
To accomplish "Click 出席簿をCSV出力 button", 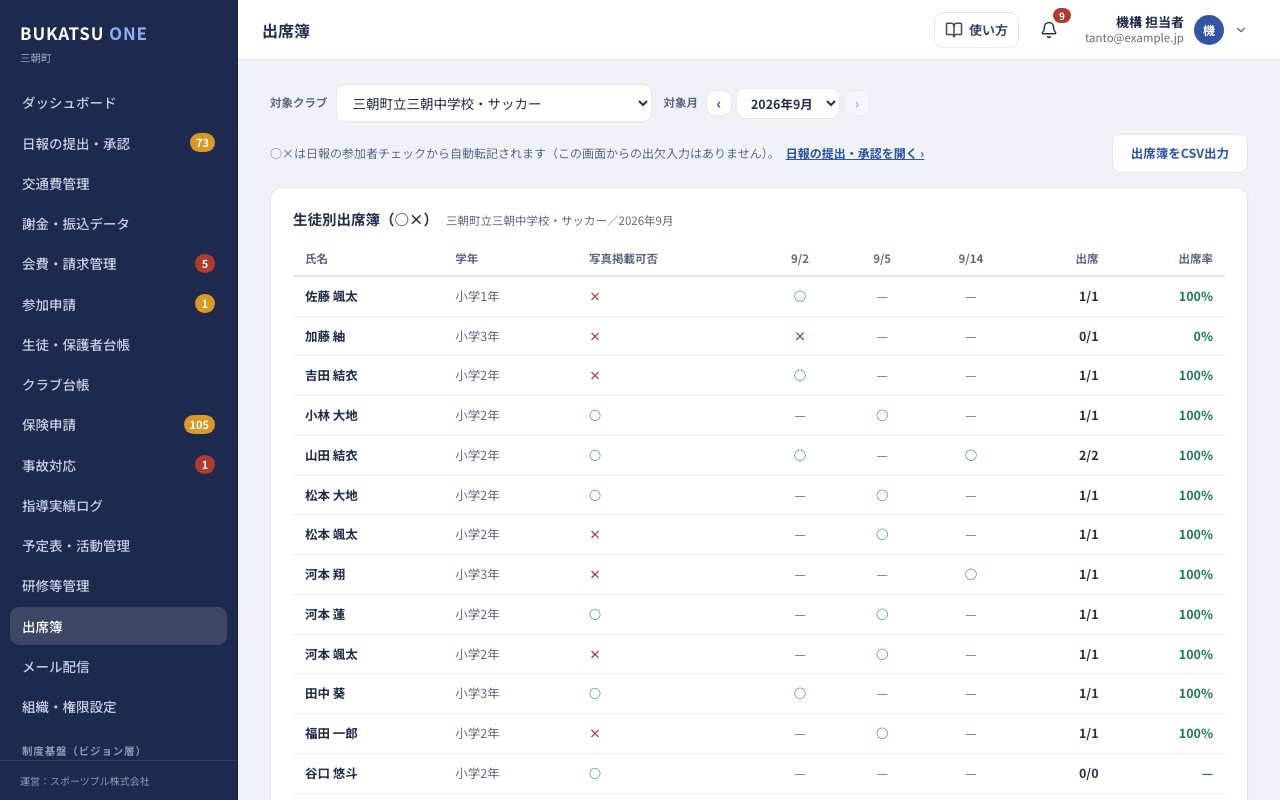I will point(1180,154).
